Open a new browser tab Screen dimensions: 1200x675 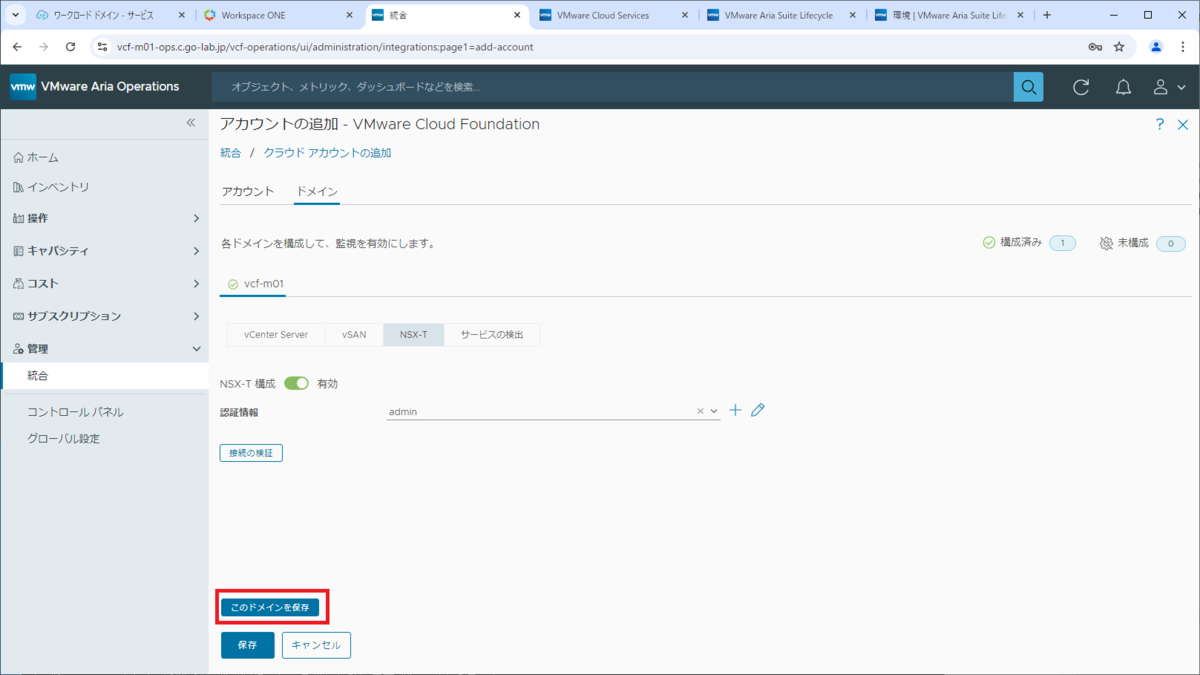[x=1047, y=15]
